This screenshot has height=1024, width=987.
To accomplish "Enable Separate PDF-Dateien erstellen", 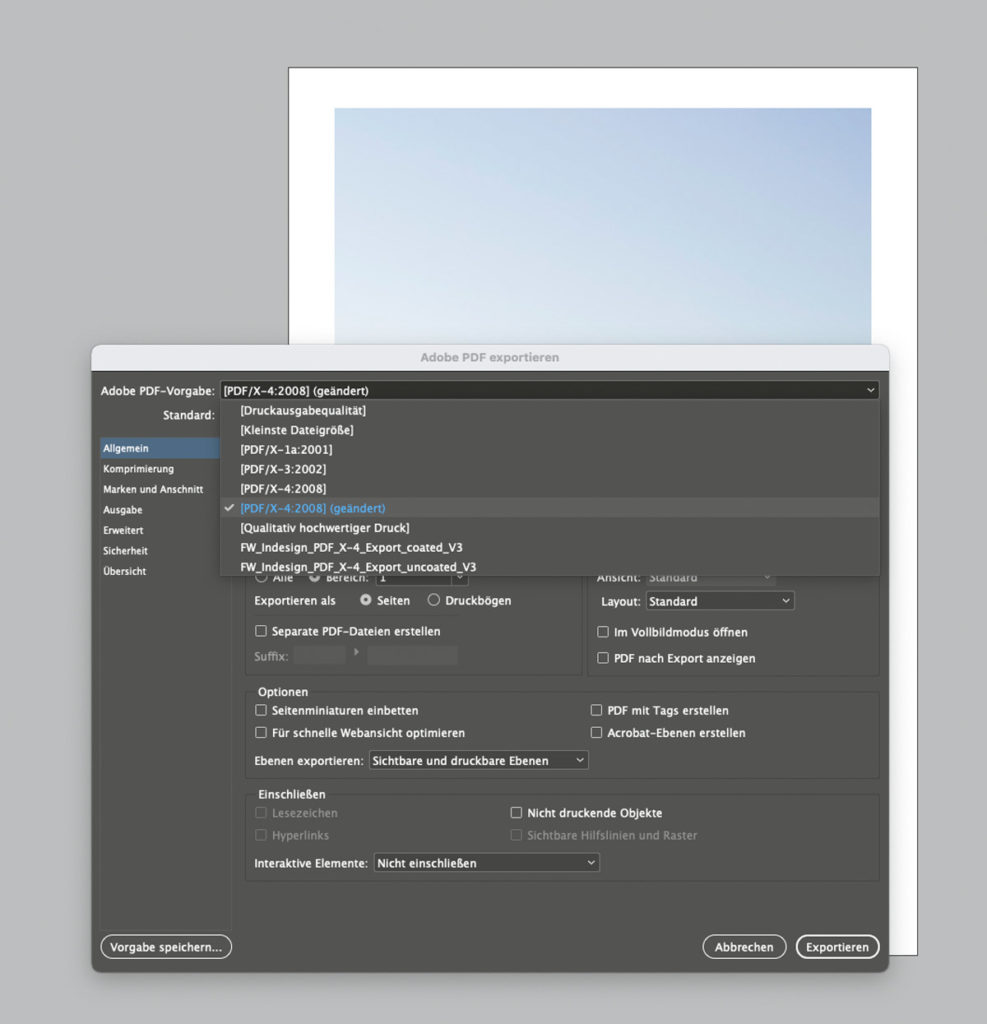I will click(x=261, y=631).
